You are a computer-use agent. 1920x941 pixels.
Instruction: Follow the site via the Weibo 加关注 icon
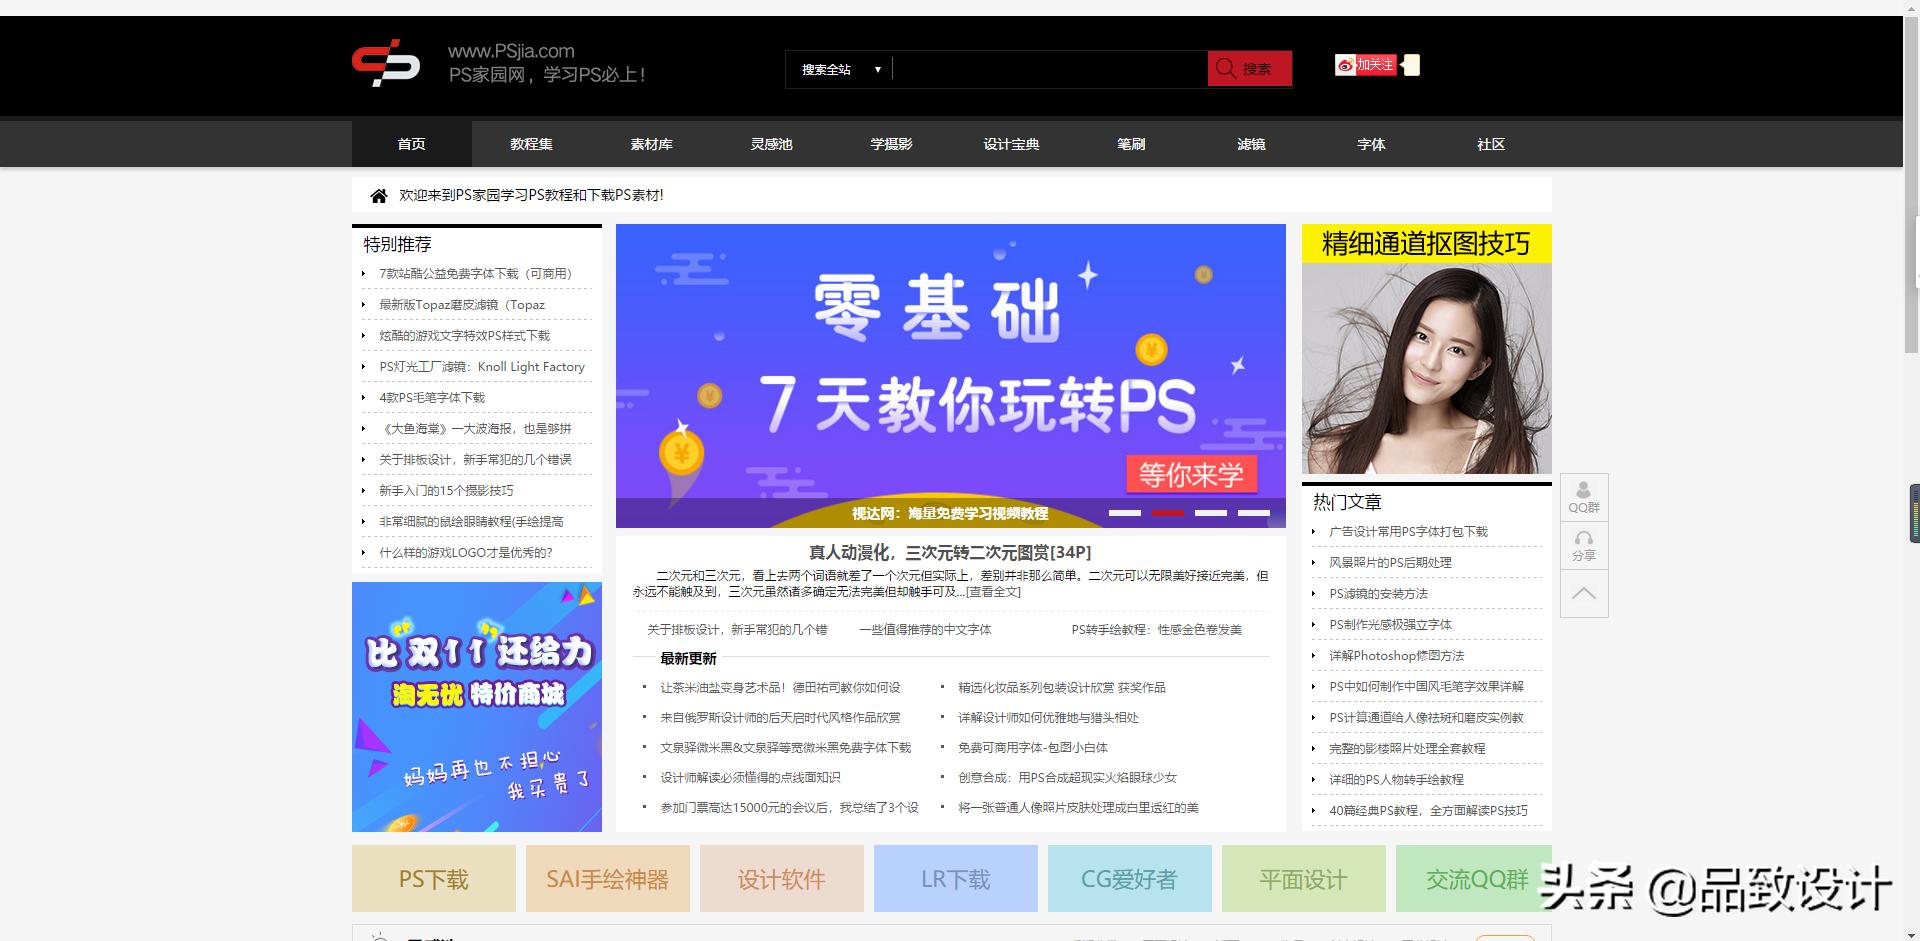coord(1366,64)
